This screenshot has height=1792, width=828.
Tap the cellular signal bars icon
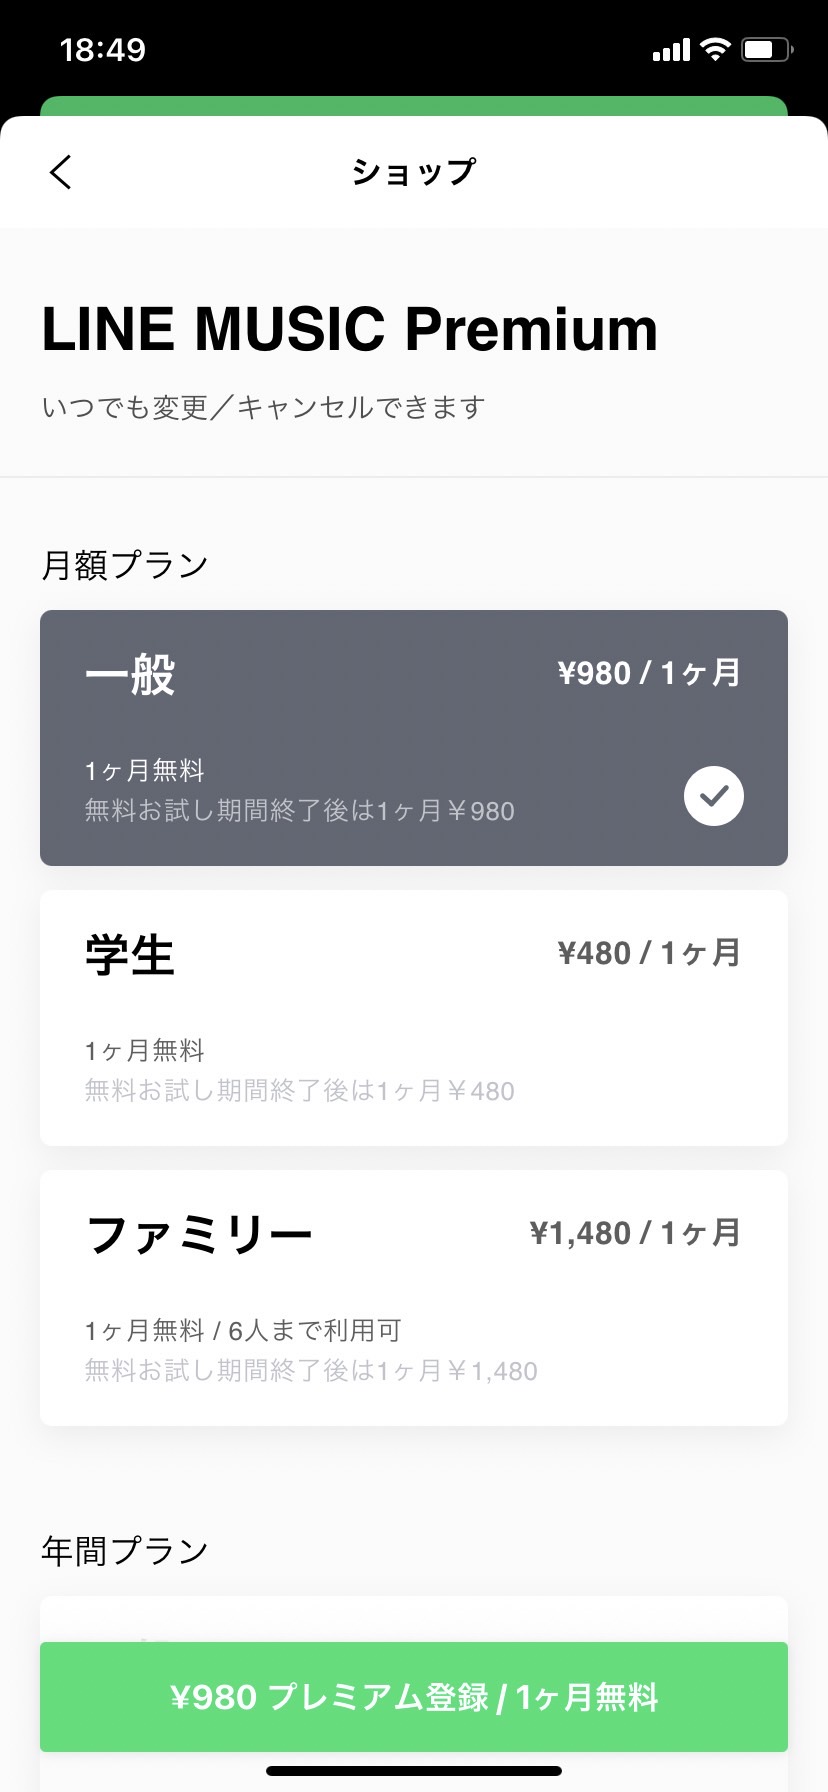(x=671, y=50)
